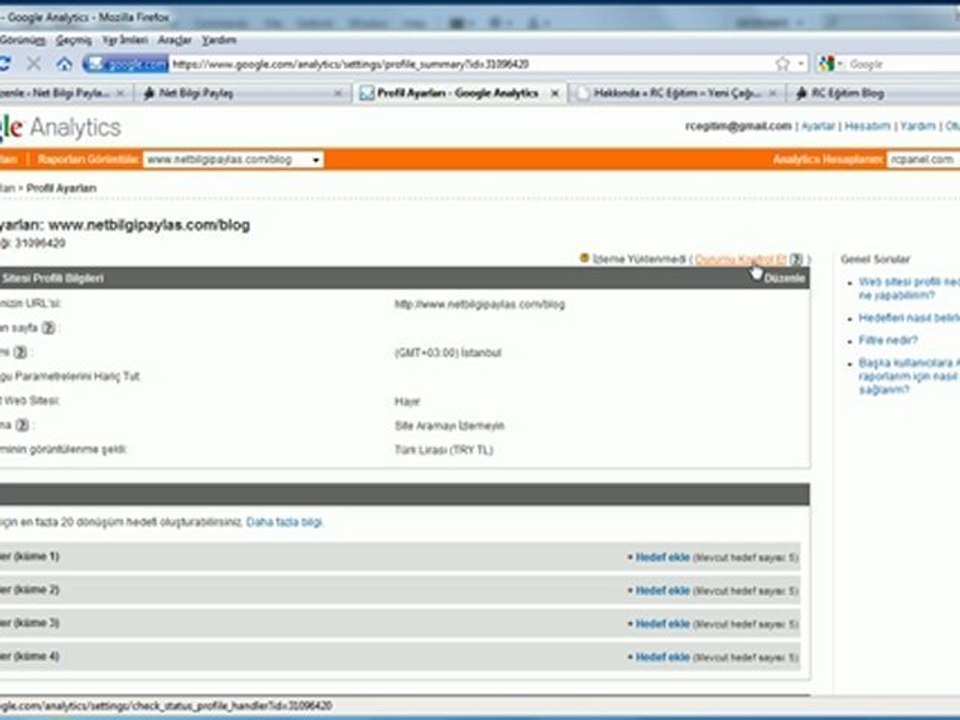Open help icon beside 'Durumu Kontrol Et'
Viewport: 960px width, 720px height.
[x=795, y=259]
